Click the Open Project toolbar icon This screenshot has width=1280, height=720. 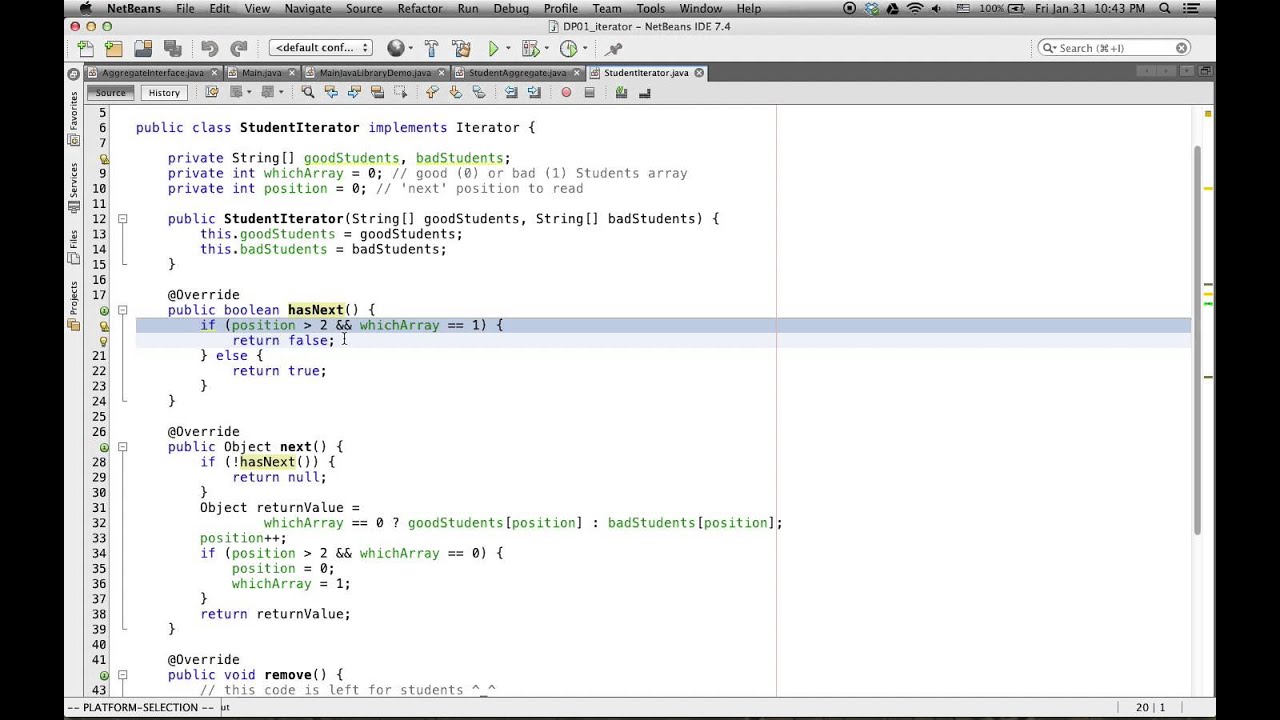143,48
